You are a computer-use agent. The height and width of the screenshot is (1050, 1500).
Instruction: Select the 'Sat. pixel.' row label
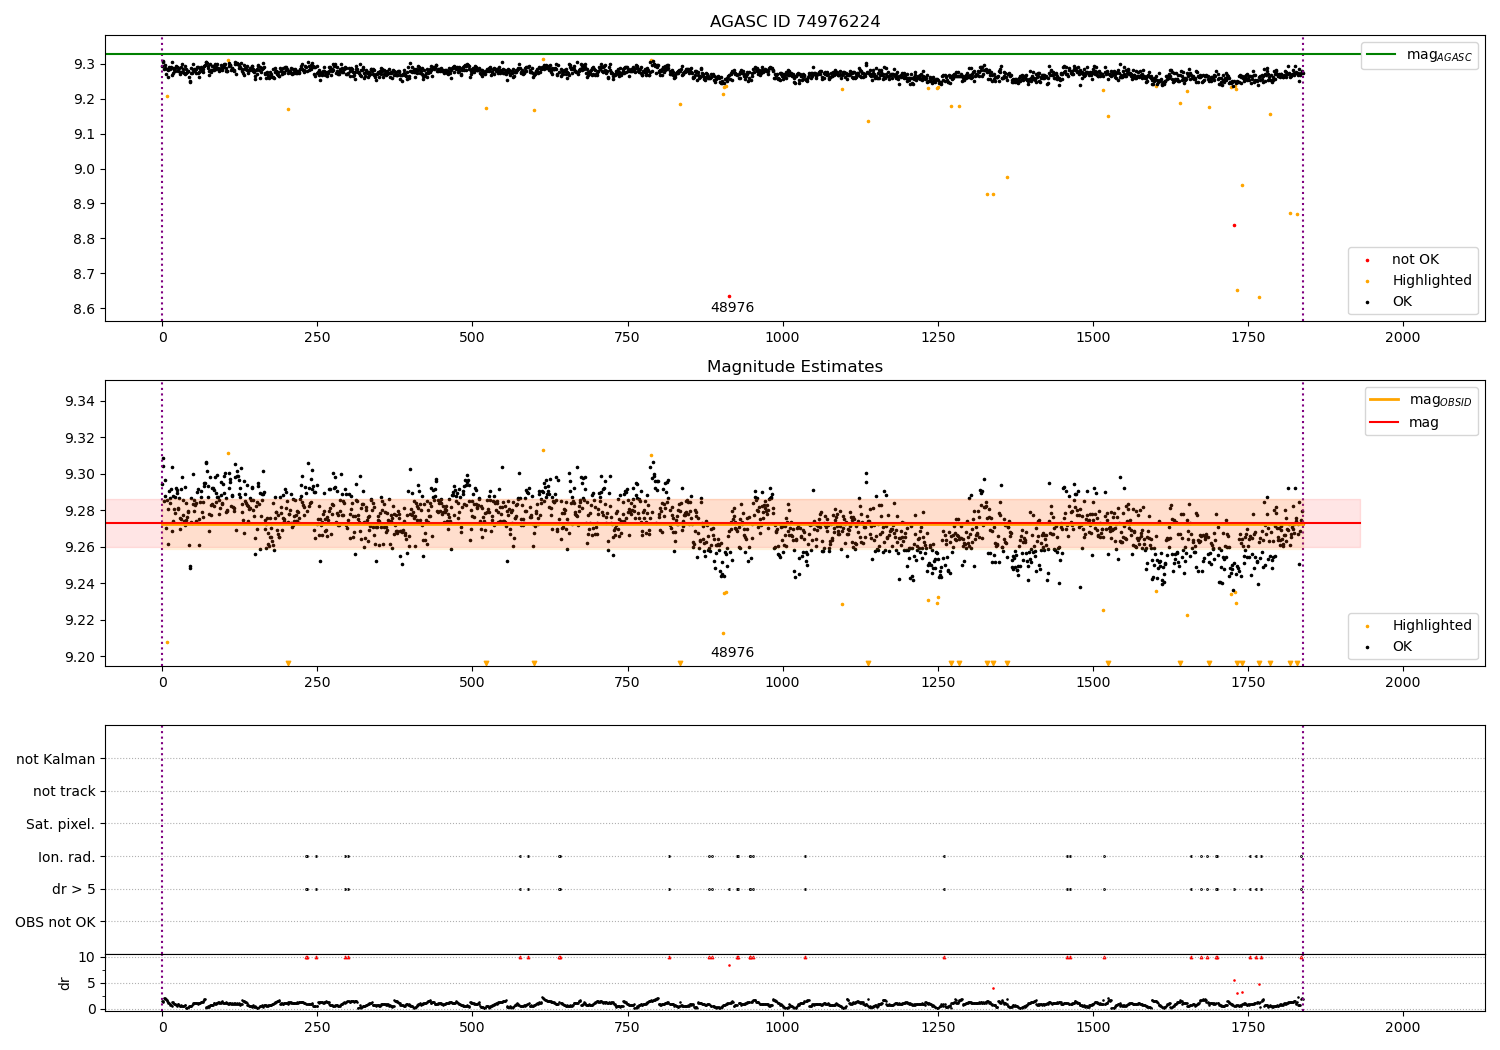coord(61,824)
